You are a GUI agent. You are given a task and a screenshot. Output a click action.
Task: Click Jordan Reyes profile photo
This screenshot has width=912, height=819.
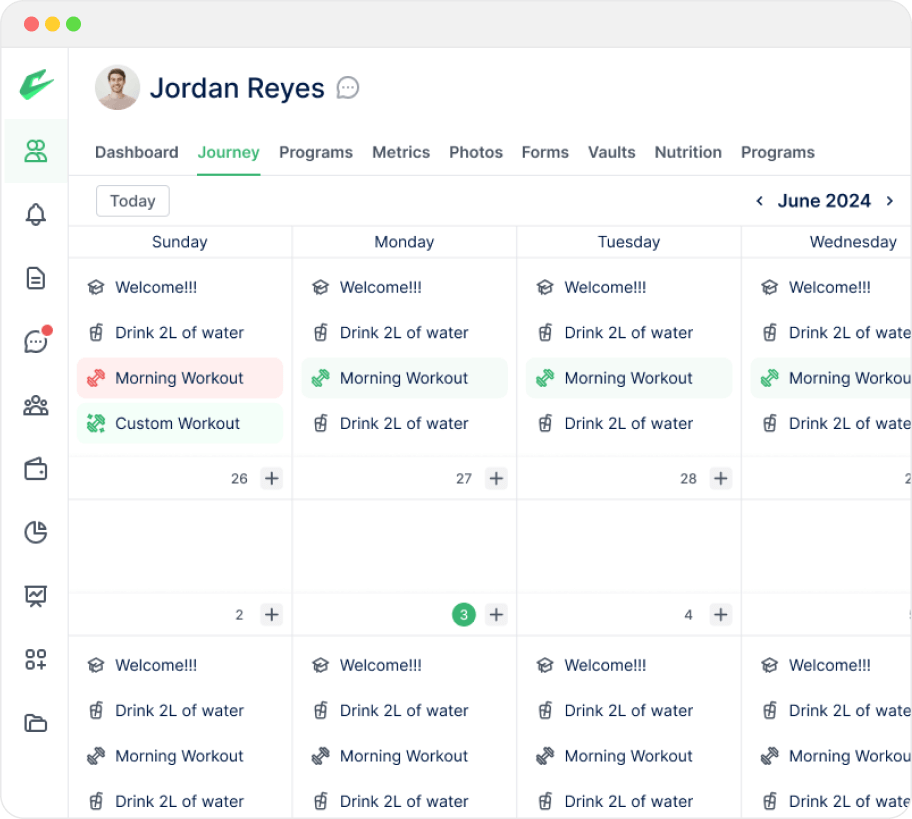coord(117,88)
